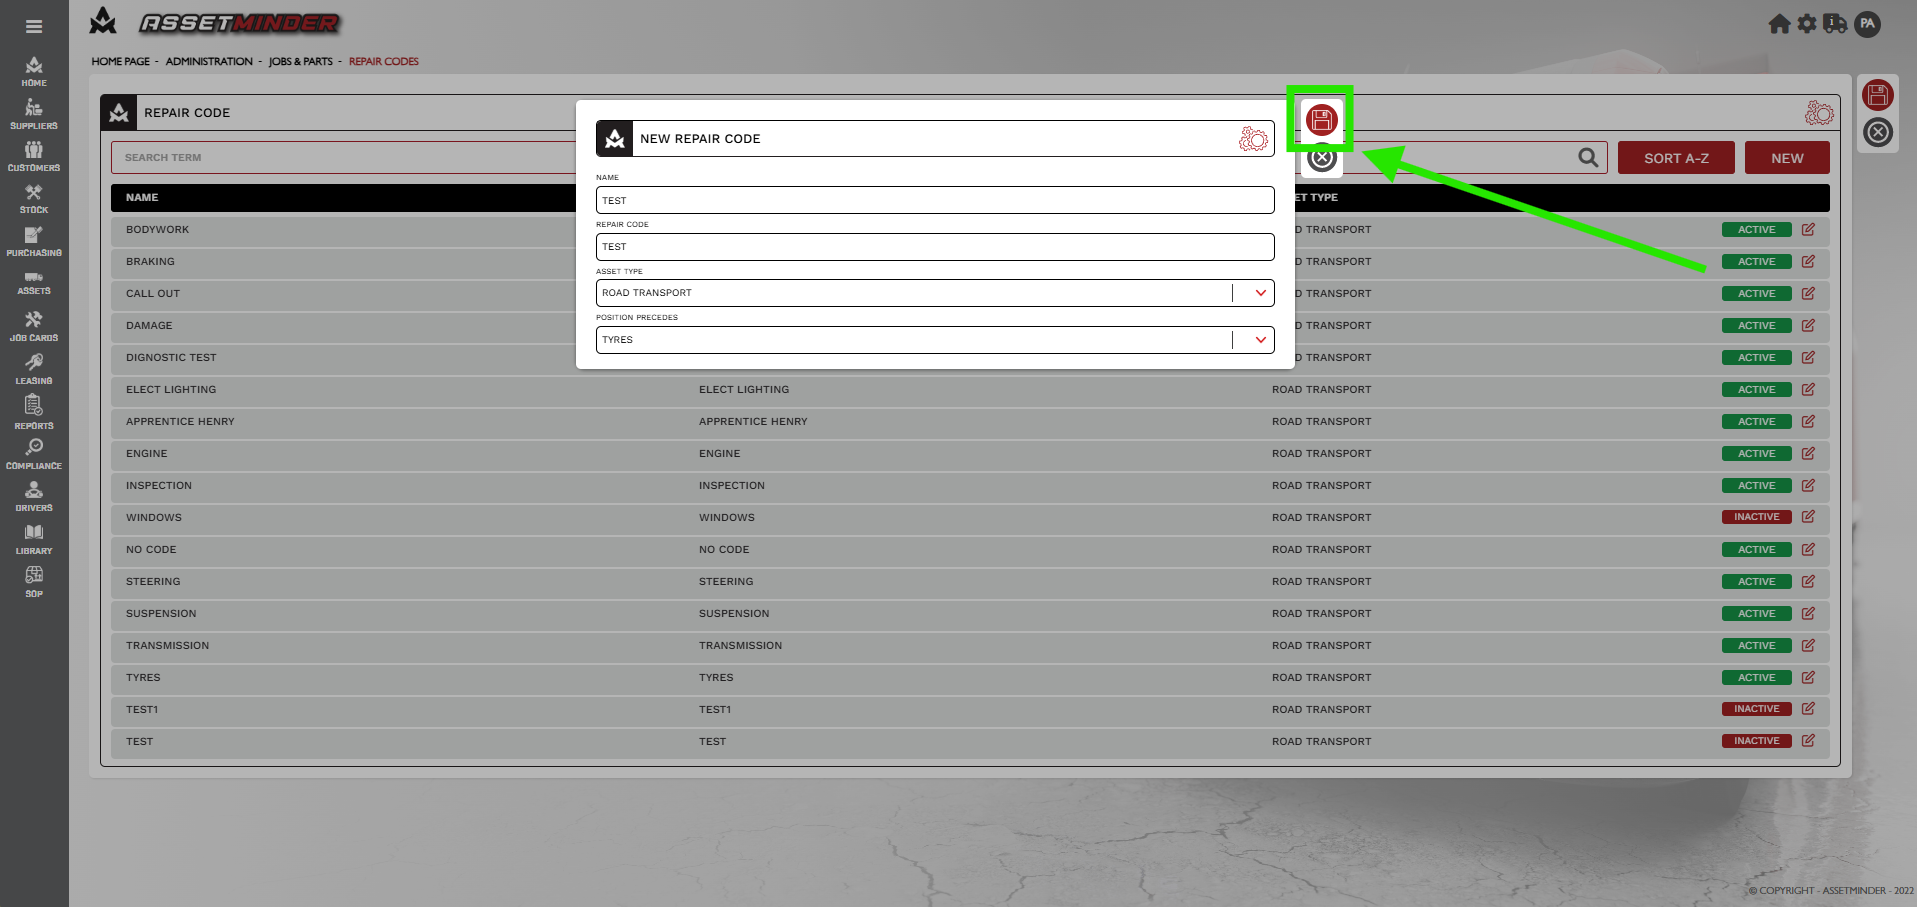
Task: Open the Compliance sidebar section
Action: [34, 454]
